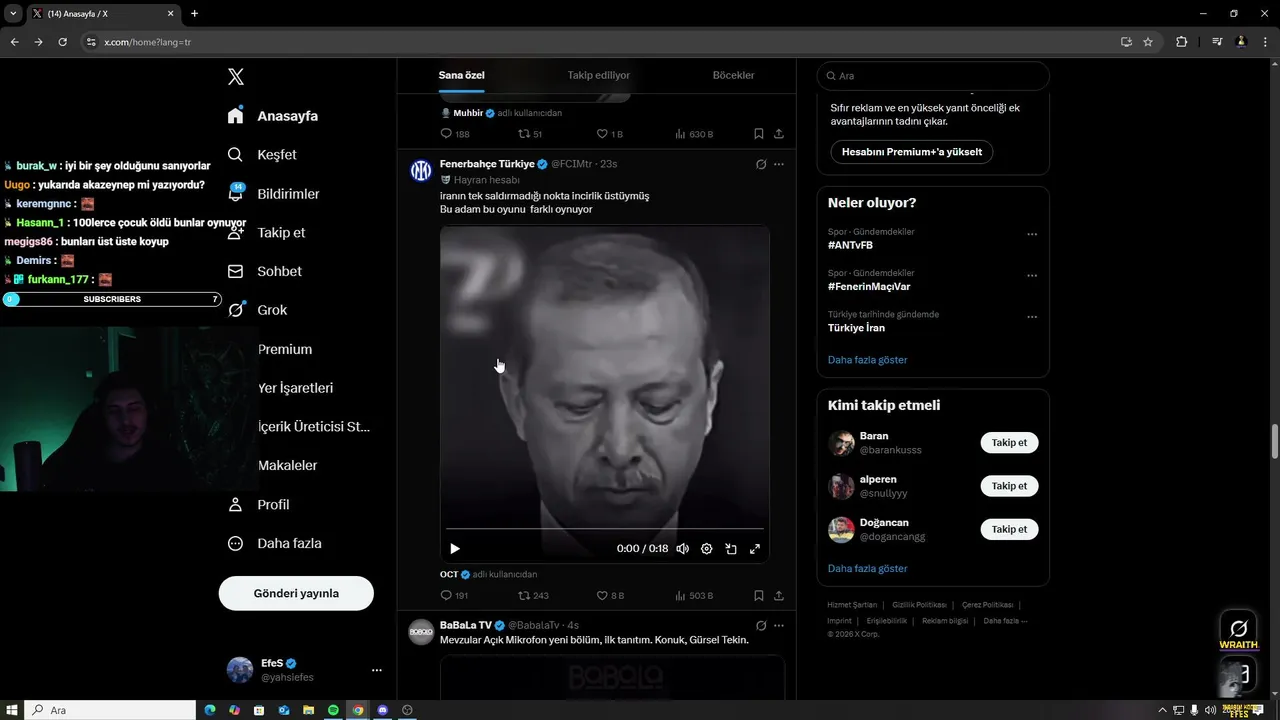Open Bildirimler notifications in the sidebar
The width and height of the screenshot is (1280, 720).
[273, 194]
